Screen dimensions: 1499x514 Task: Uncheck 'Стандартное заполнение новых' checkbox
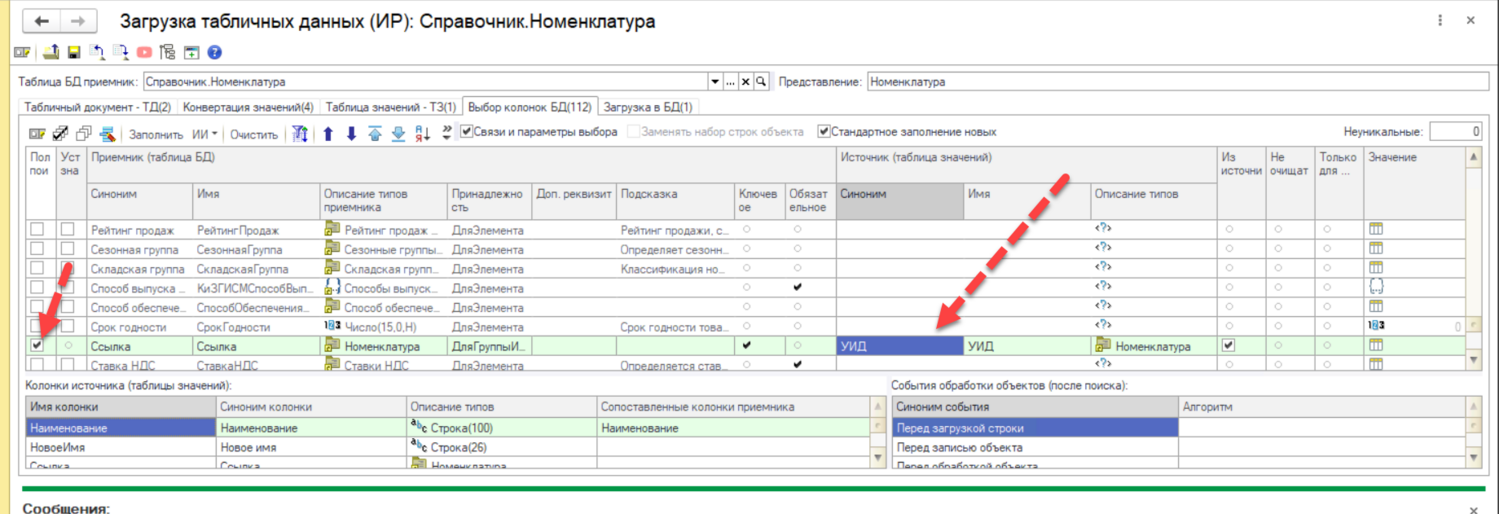point(824,132)
